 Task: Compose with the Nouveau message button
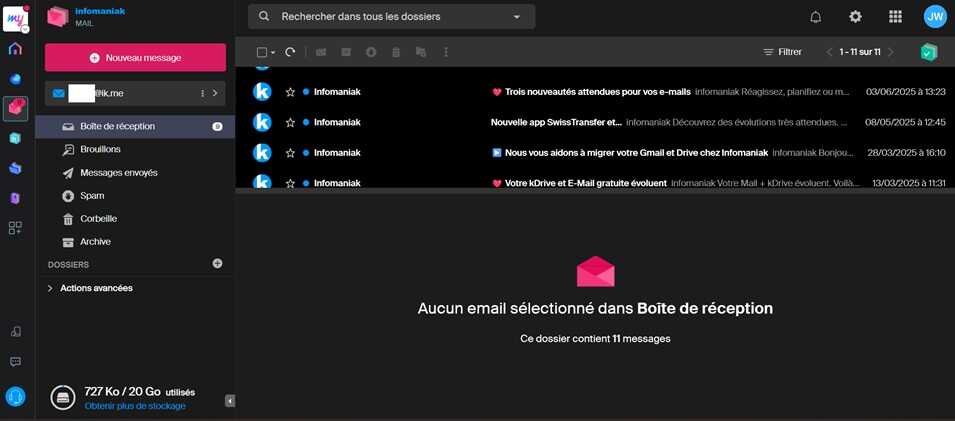(135, 58)
